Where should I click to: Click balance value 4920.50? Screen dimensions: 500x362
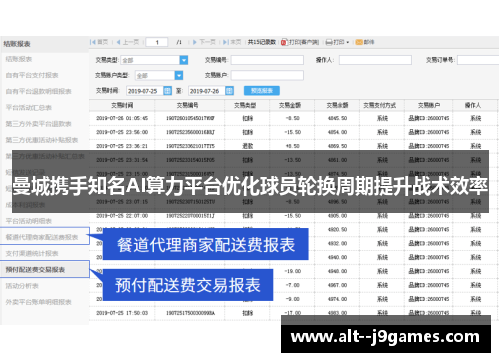(337, 230)
